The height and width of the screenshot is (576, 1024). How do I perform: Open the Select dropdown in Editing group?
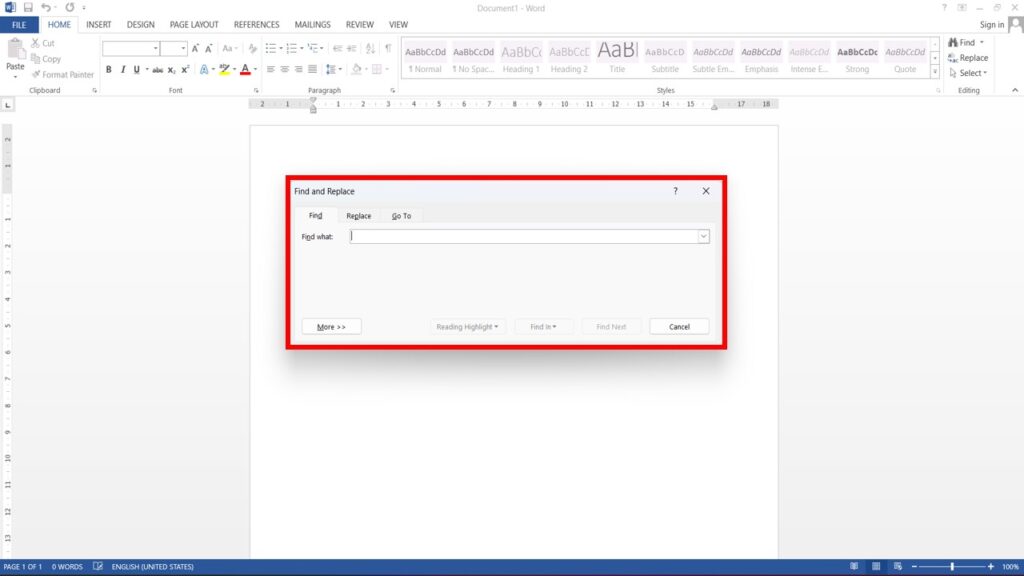(x=970, y=73)
